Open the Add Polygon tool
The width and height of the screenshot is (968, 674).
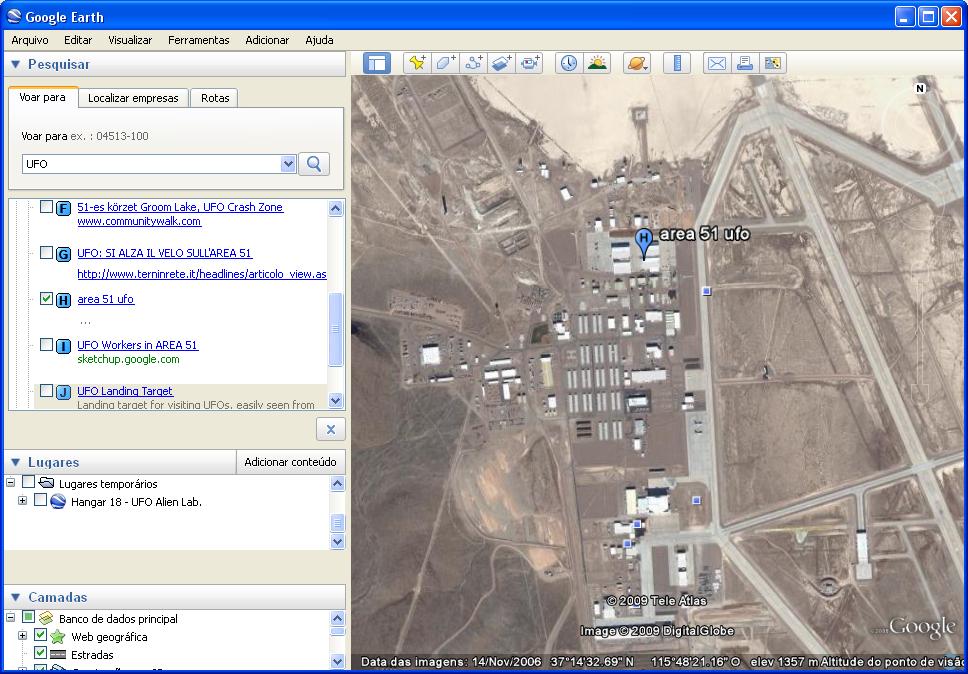tap(446, 63)
